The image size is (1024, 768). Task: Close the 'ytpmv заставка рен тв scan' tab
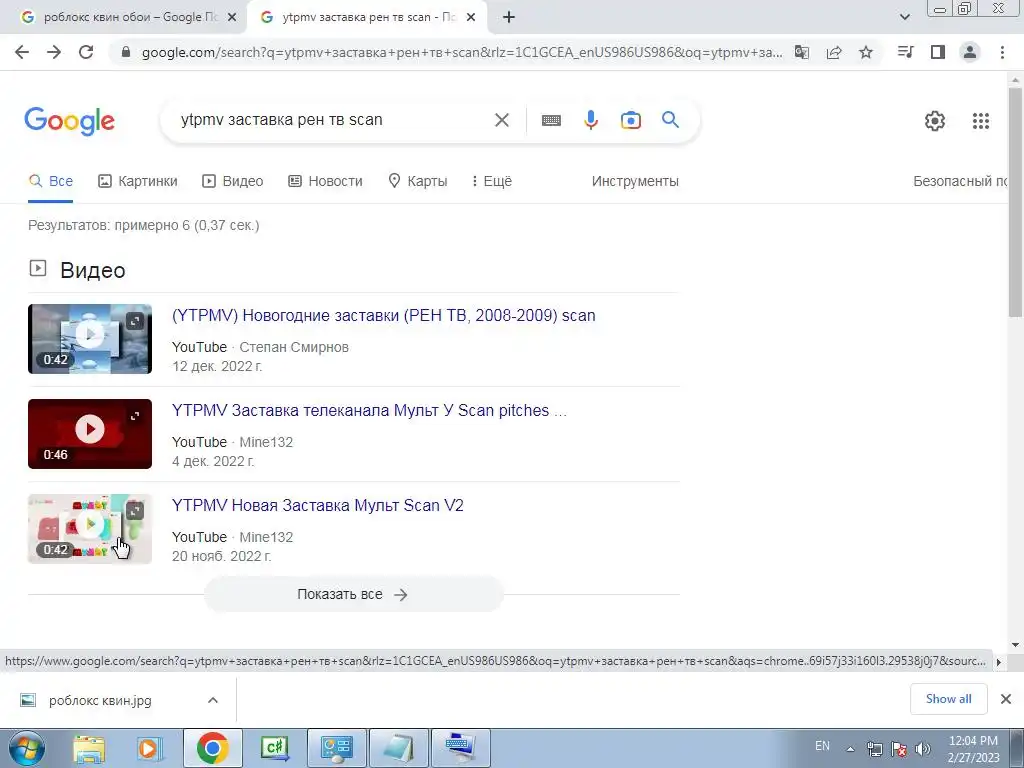pos(471,18)
